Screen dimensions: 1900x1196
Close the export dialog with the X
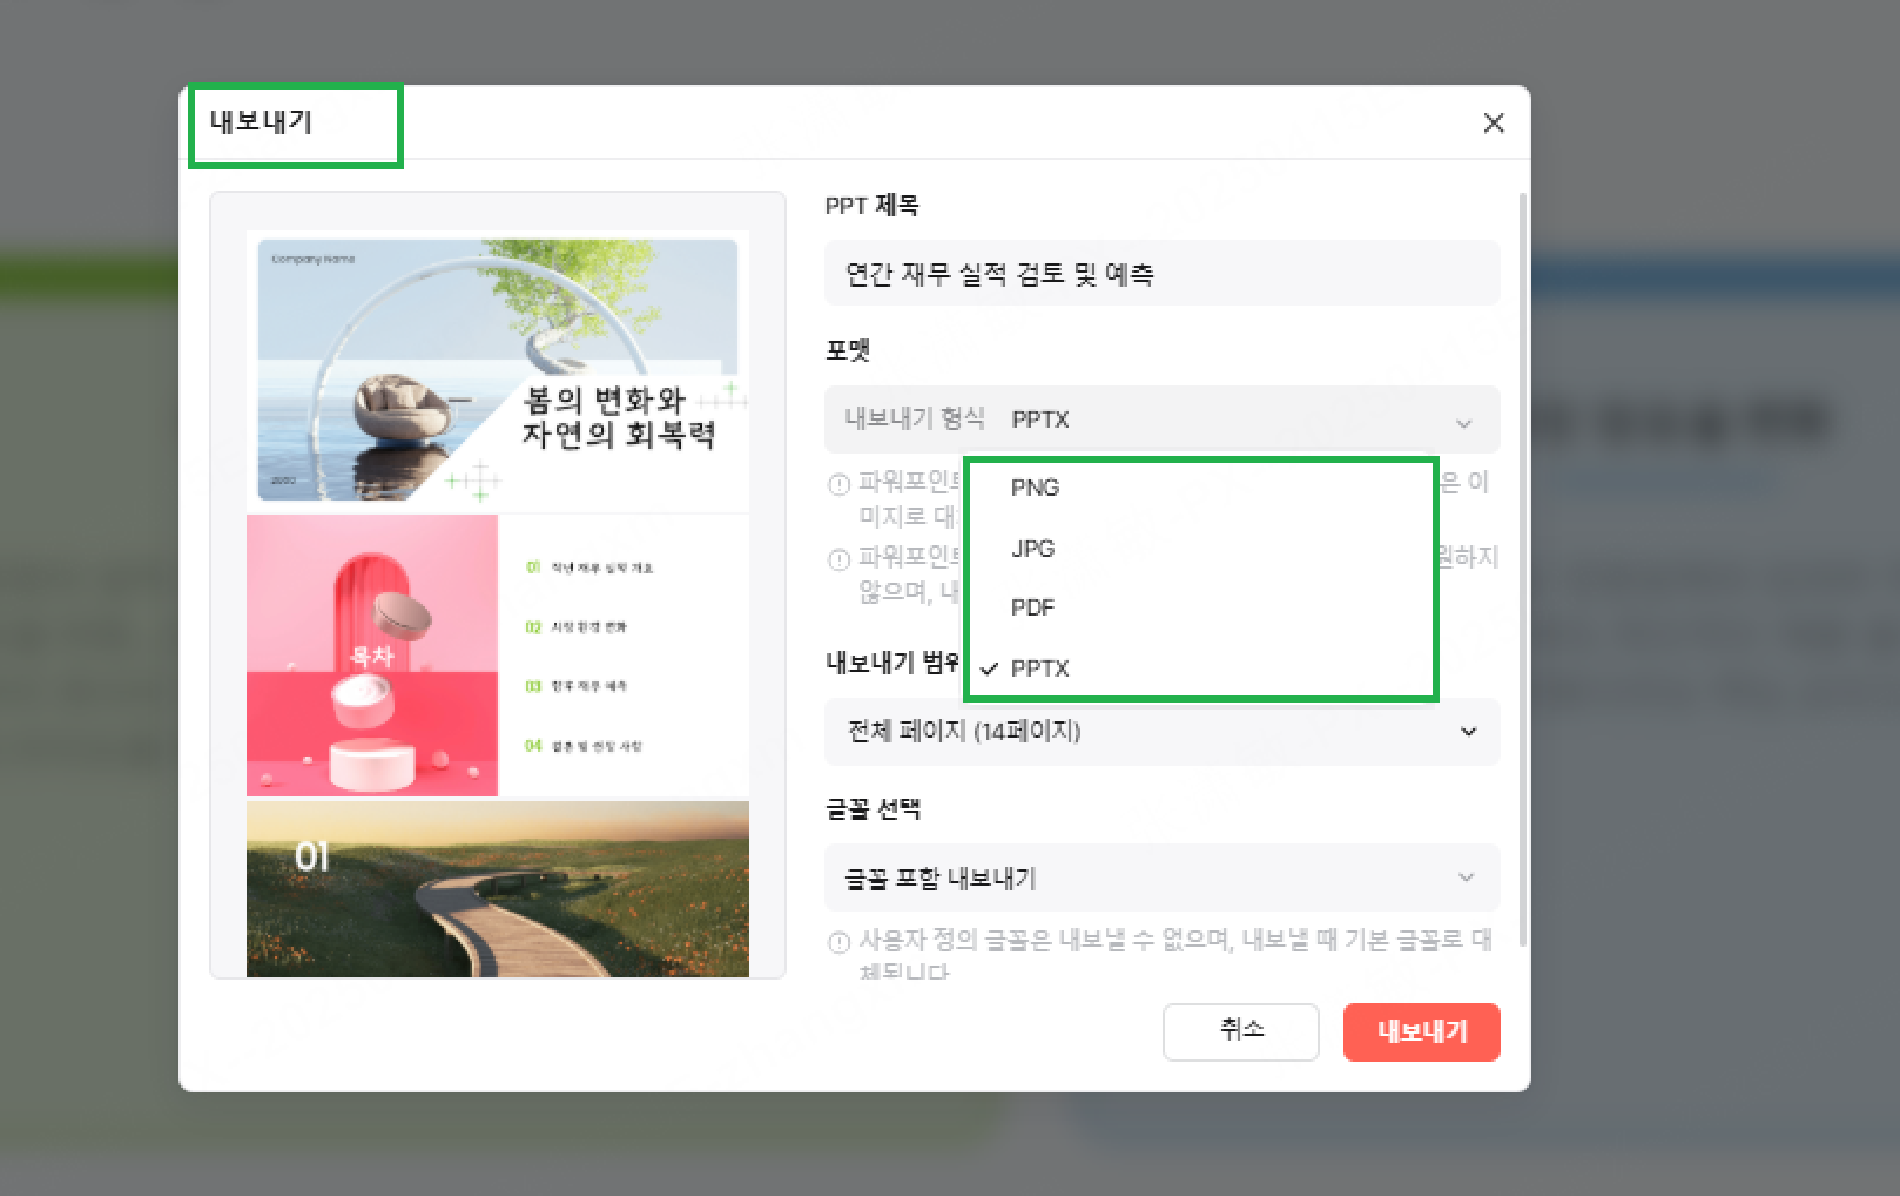tap(1493, 123)
